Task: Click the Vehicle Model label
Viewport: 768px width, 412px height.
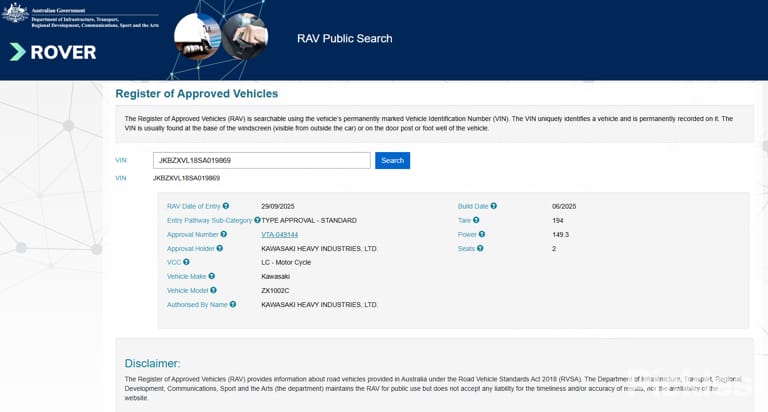Action: point(188,291)
